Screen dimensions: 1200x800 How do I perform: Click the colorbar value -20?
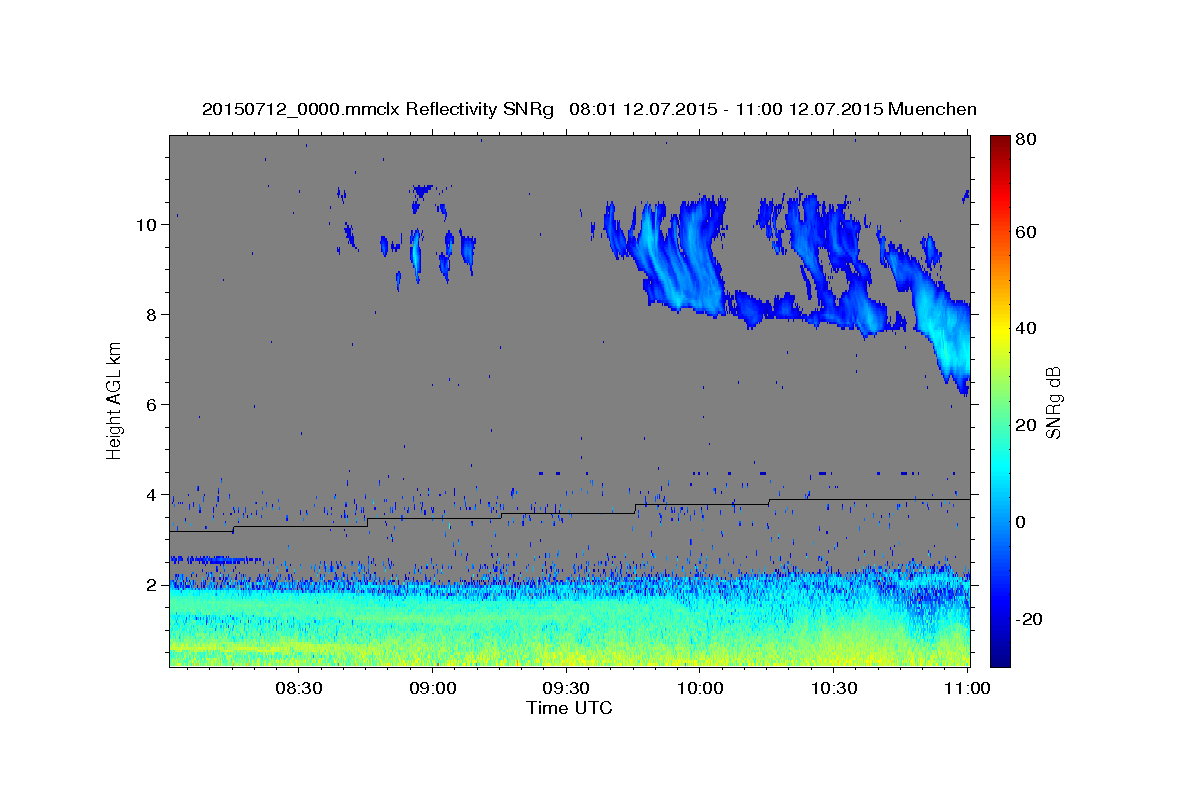[1027, 619]
